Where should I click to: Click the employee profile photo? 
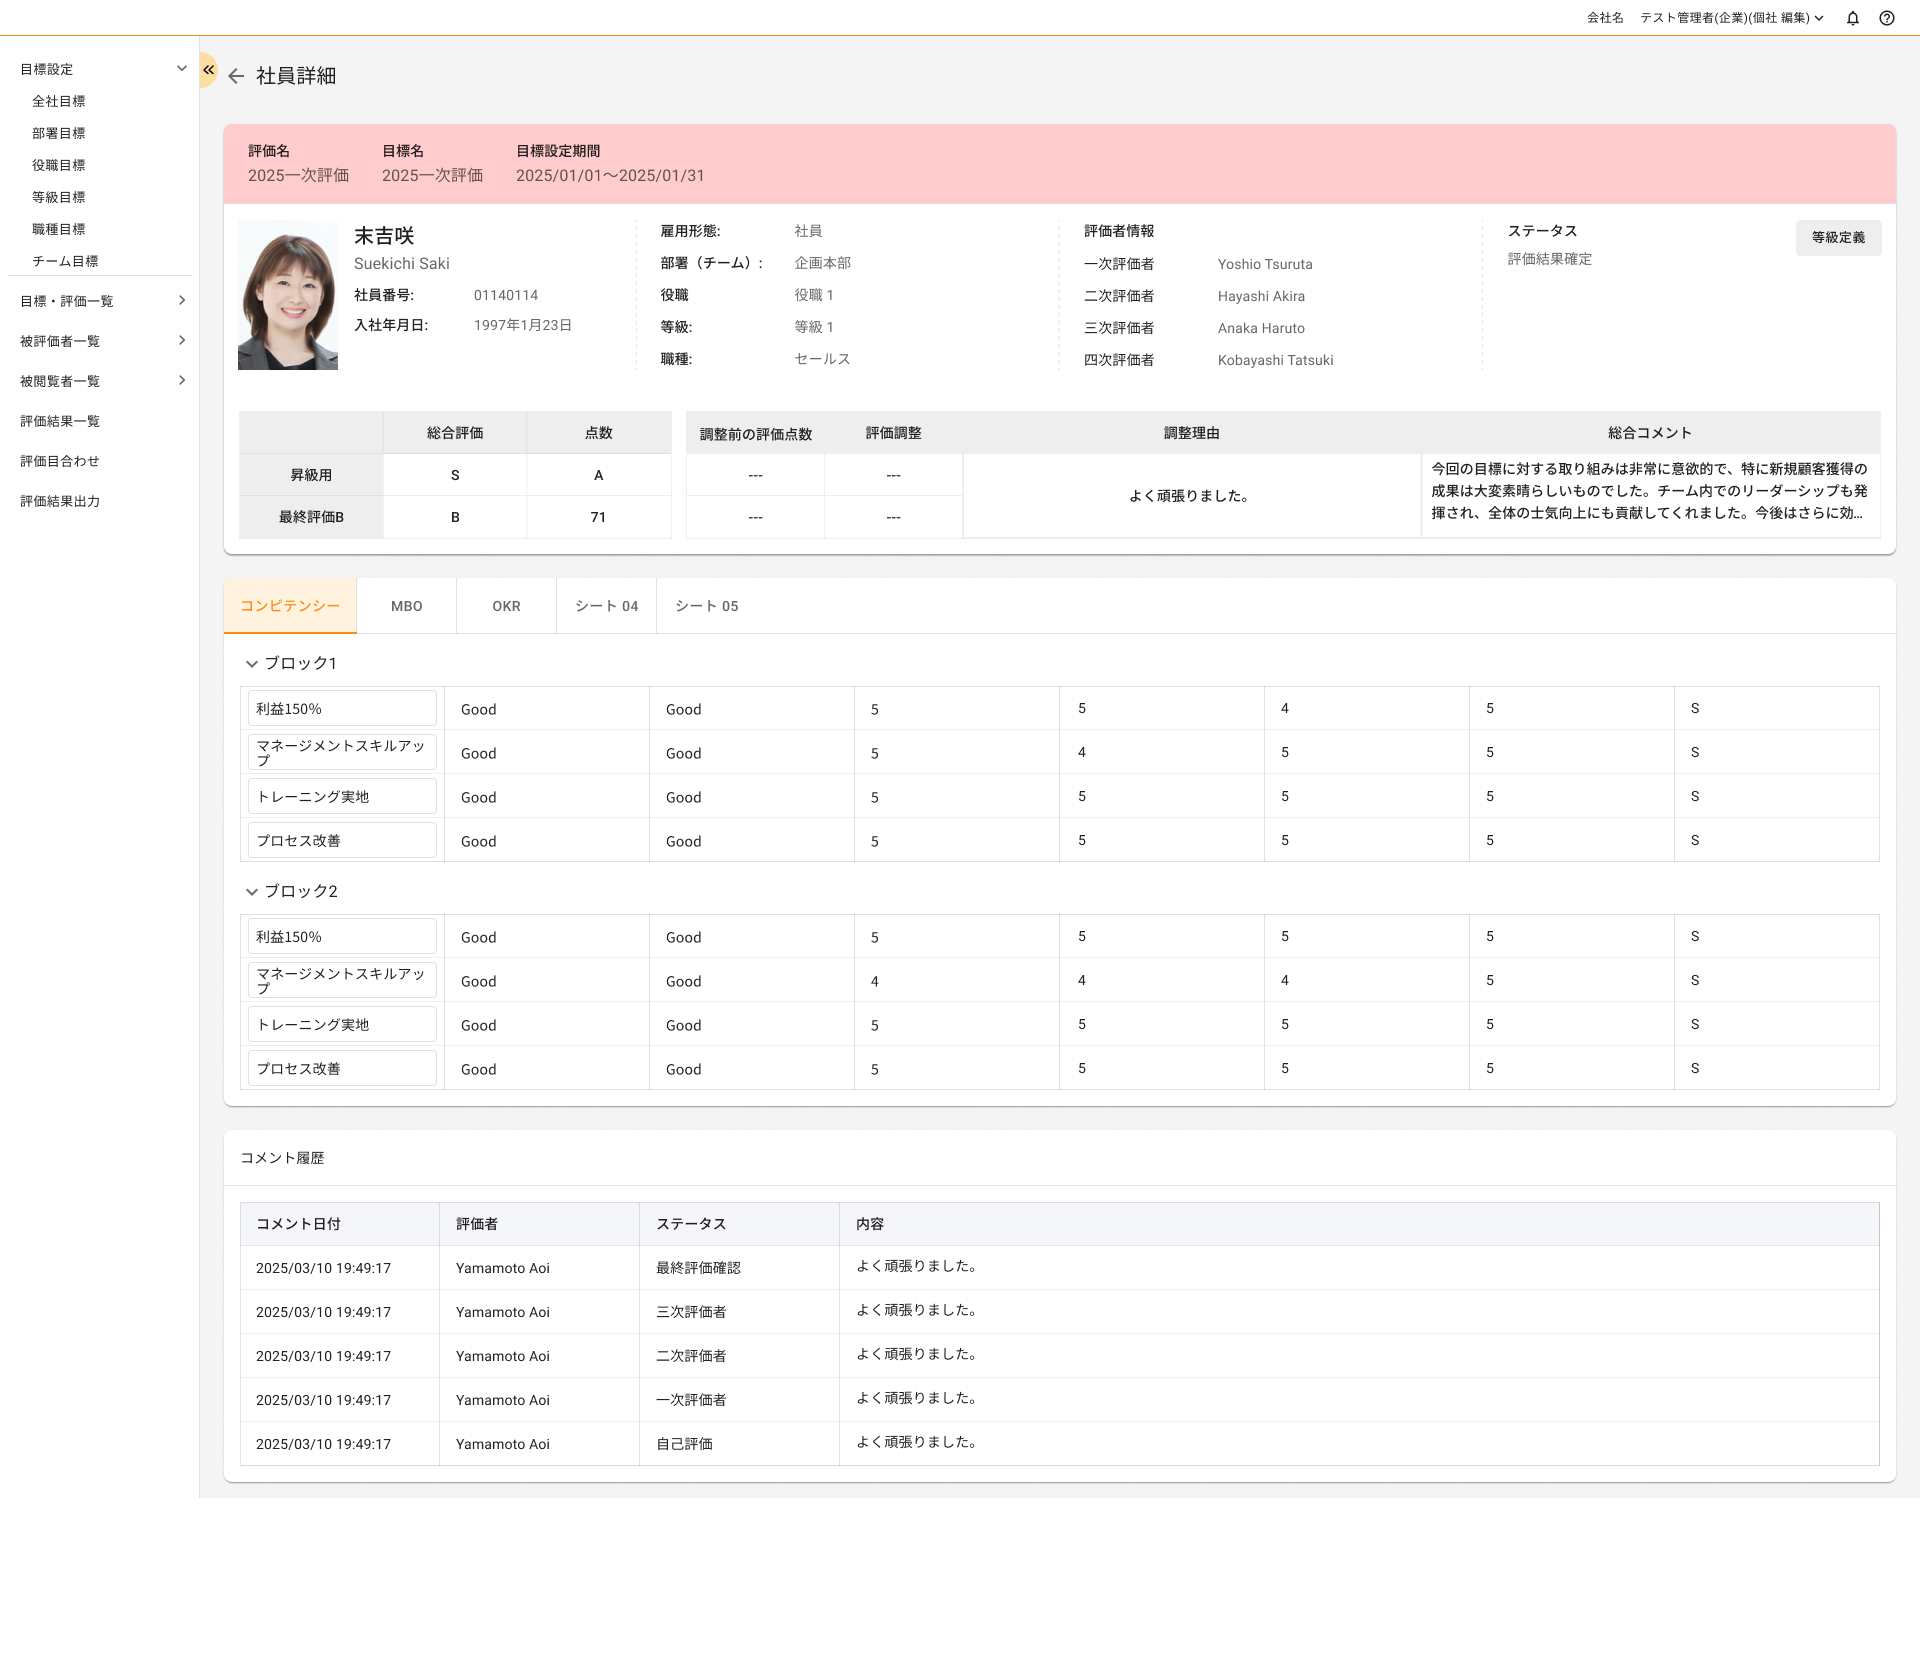pos(288,295)
